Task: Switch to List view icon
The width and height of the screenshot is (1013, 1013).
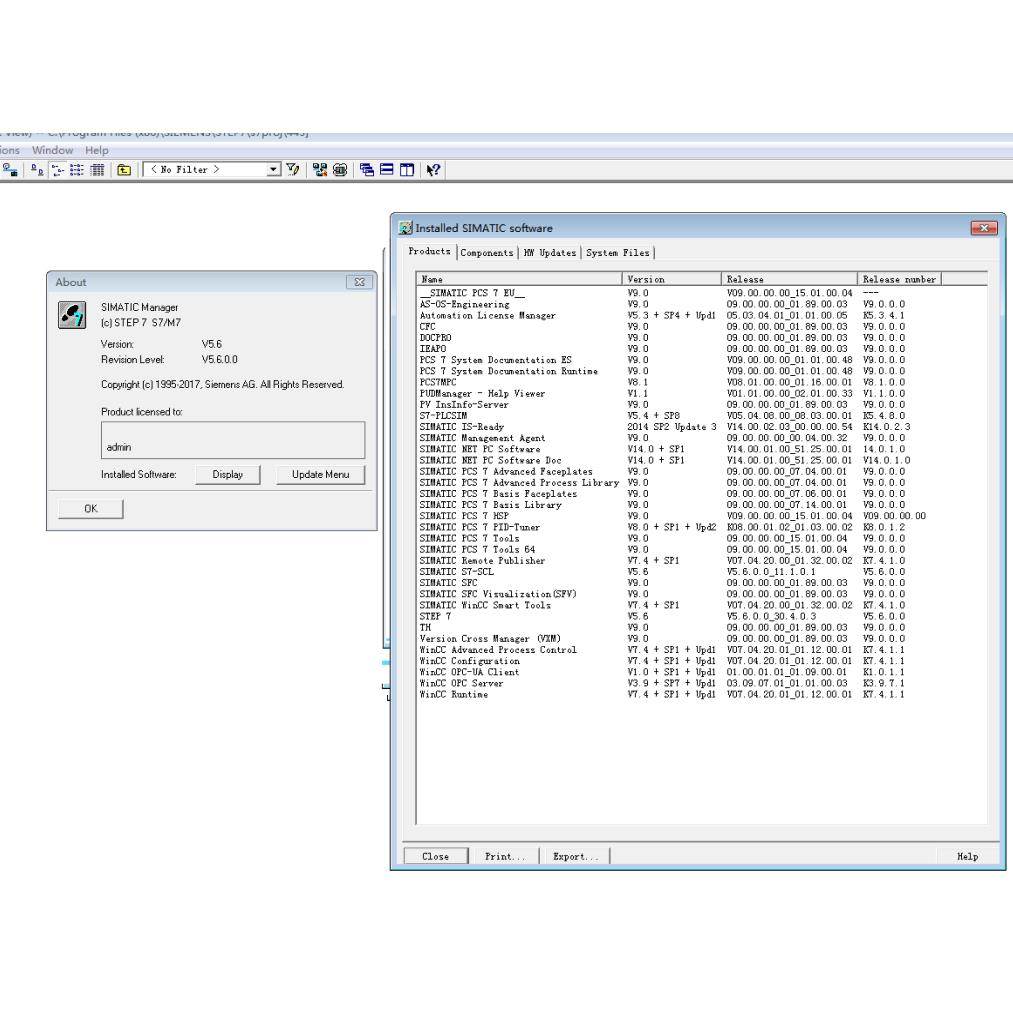Action: click(x=77, y=170)
